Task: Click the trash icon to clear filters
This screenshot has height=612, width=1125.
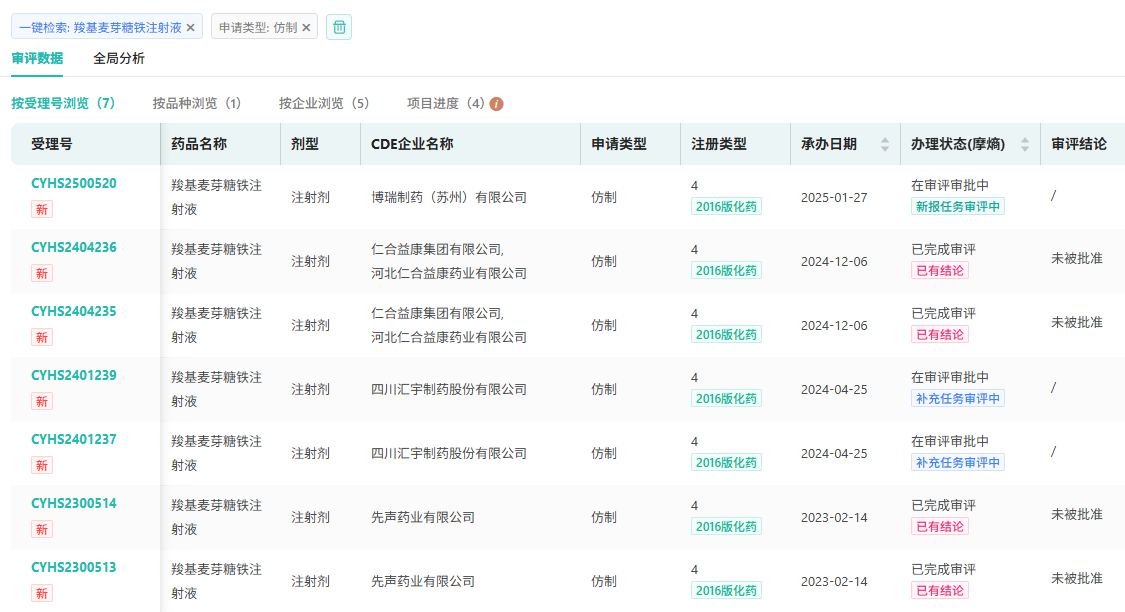Action: [x=339, y=27]
